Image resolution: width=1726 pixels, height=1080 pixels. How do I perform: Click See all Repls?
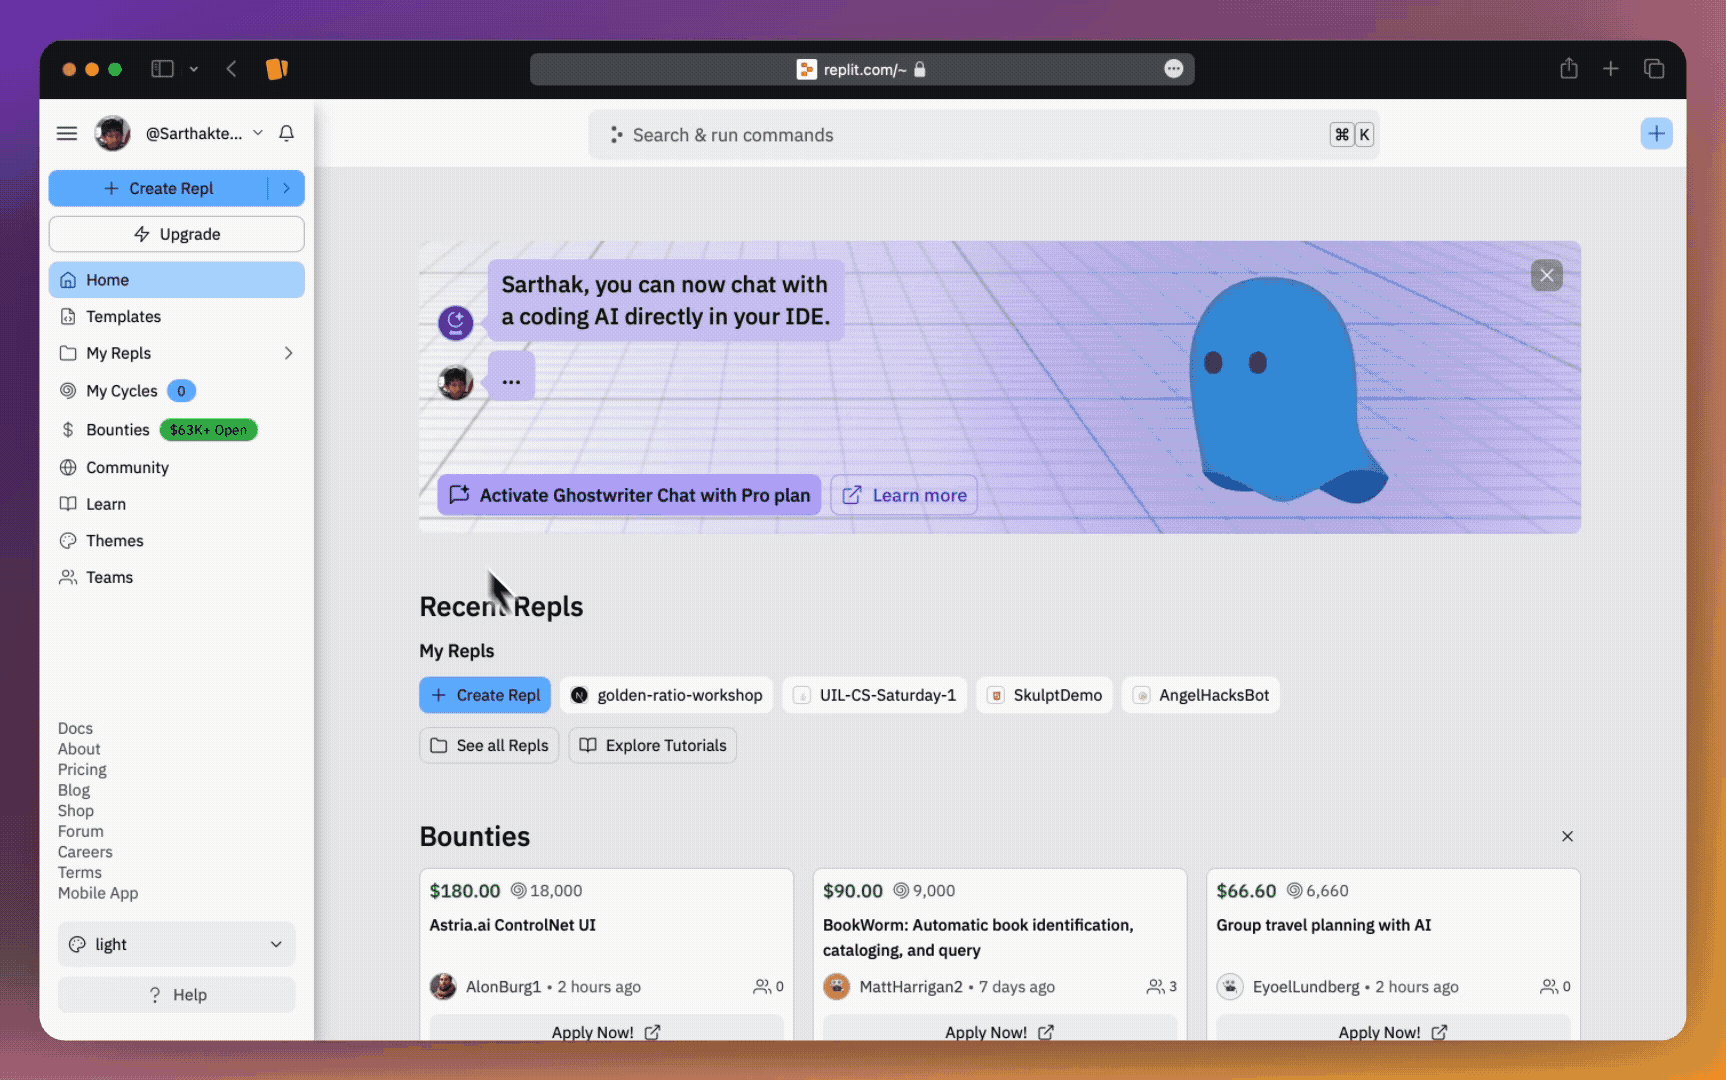point(489,745)
